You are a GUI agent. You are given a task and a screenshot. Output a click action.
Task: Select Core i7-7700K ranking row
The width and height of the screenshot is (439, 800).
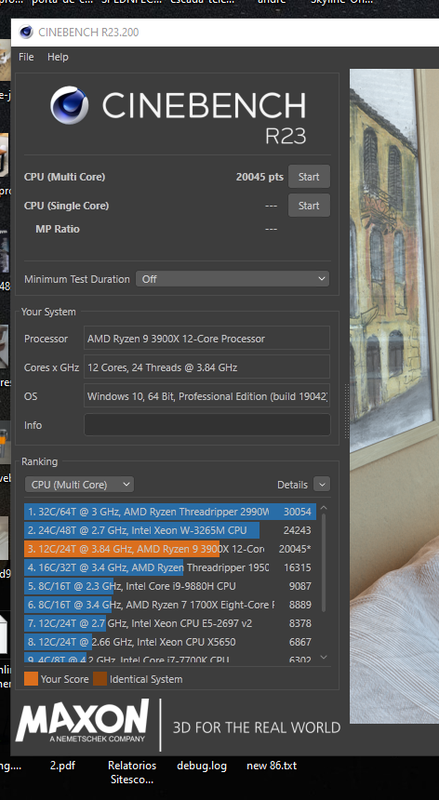pos(169,658)
